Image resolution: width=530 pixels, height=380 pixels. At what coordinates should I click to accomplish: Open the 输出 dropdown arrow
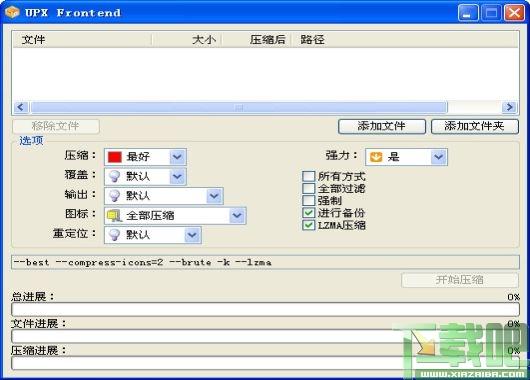(214, 196)
